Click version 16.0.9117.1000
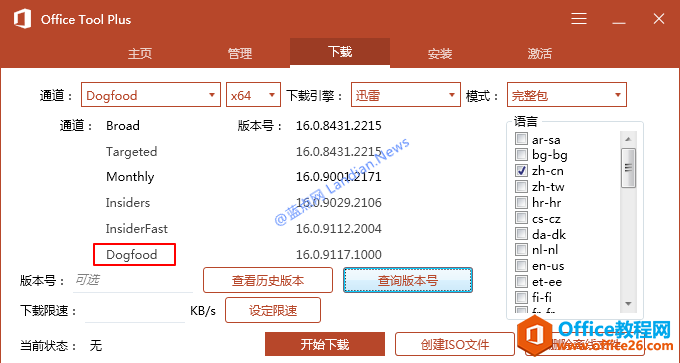 (x=339, y=255)
